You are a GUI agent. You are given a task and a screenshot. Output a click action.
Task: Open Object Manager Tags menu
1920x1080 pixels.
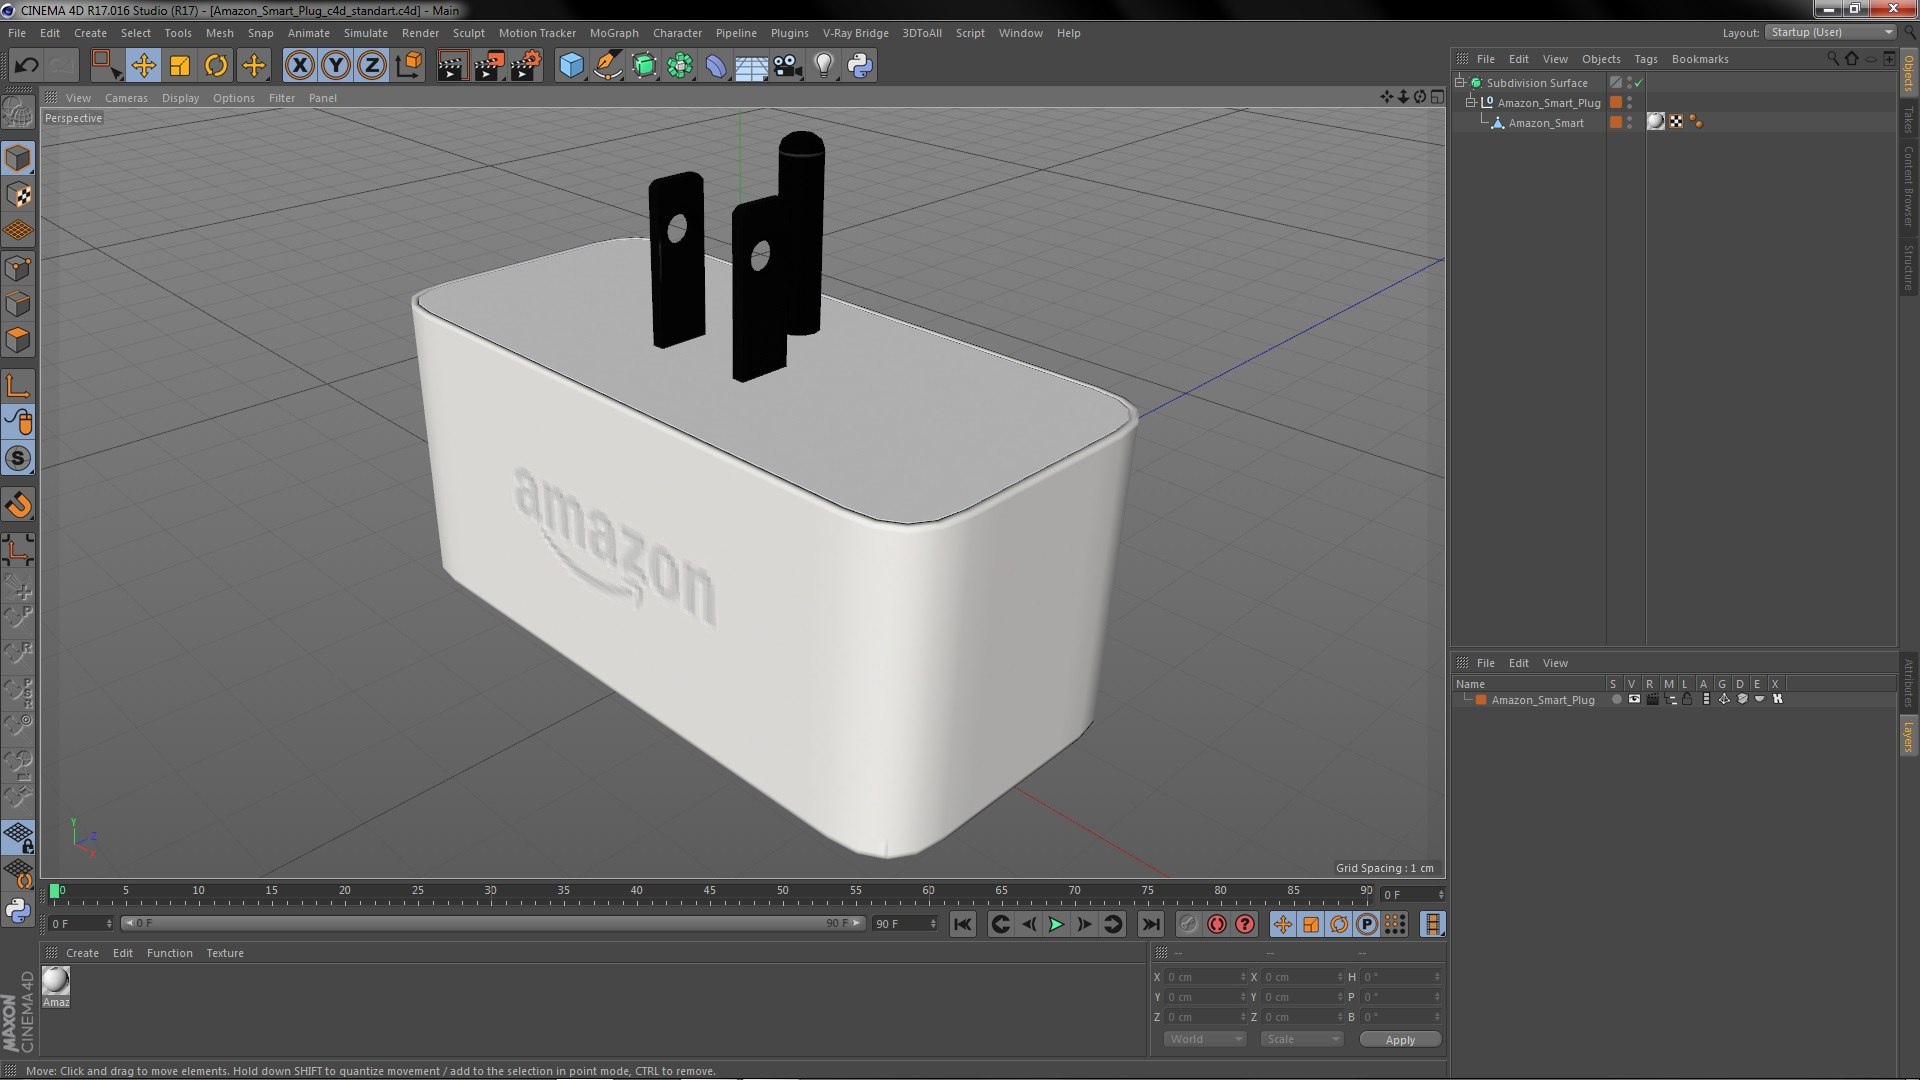[1645, 59]
